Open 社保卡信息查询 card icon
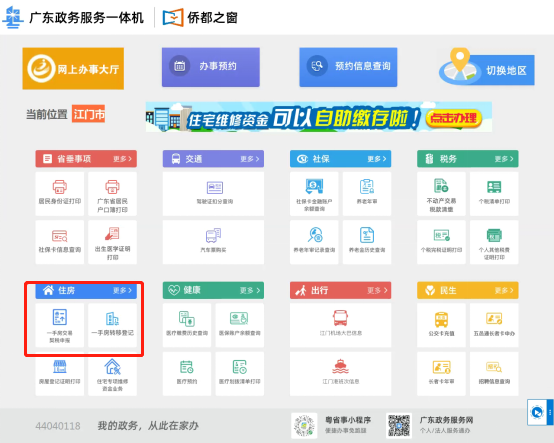554x443 pixels. [x=60, y=236]
